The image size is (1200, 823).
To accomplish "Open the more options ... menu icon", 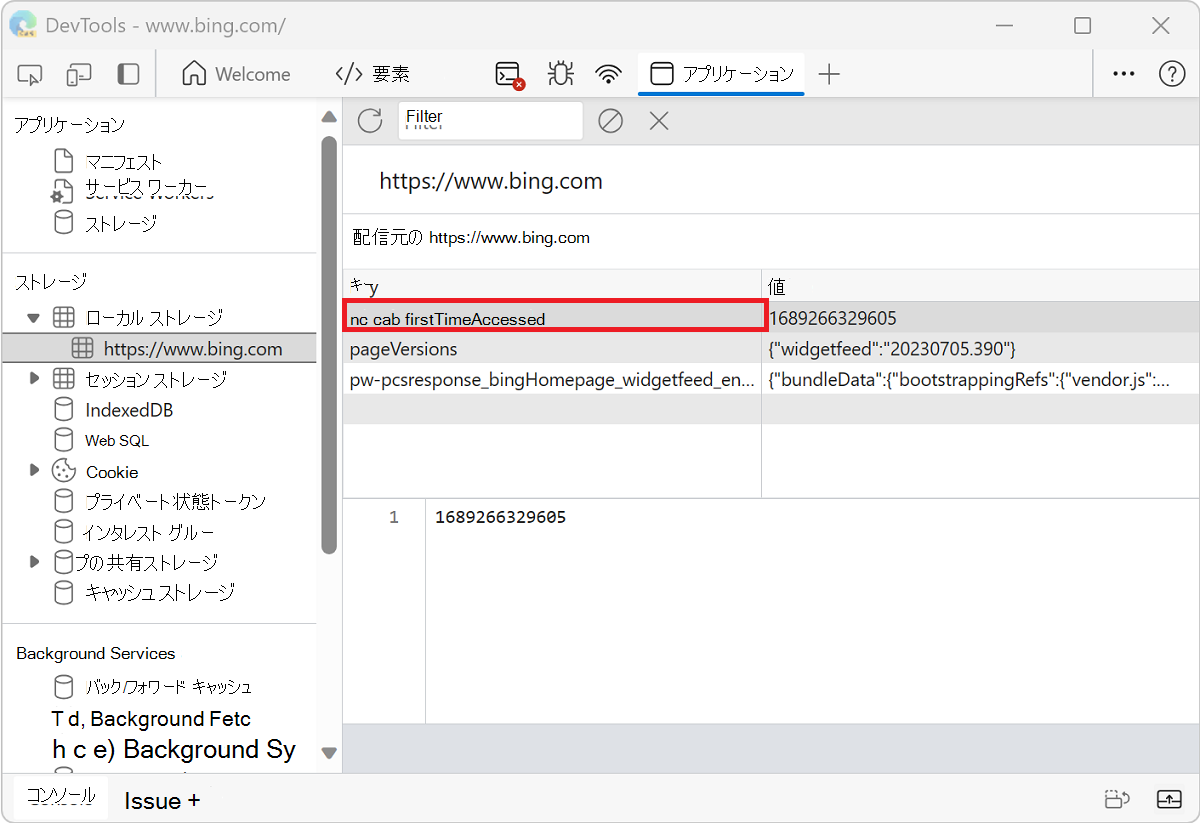I will [x=1123, y=73].
